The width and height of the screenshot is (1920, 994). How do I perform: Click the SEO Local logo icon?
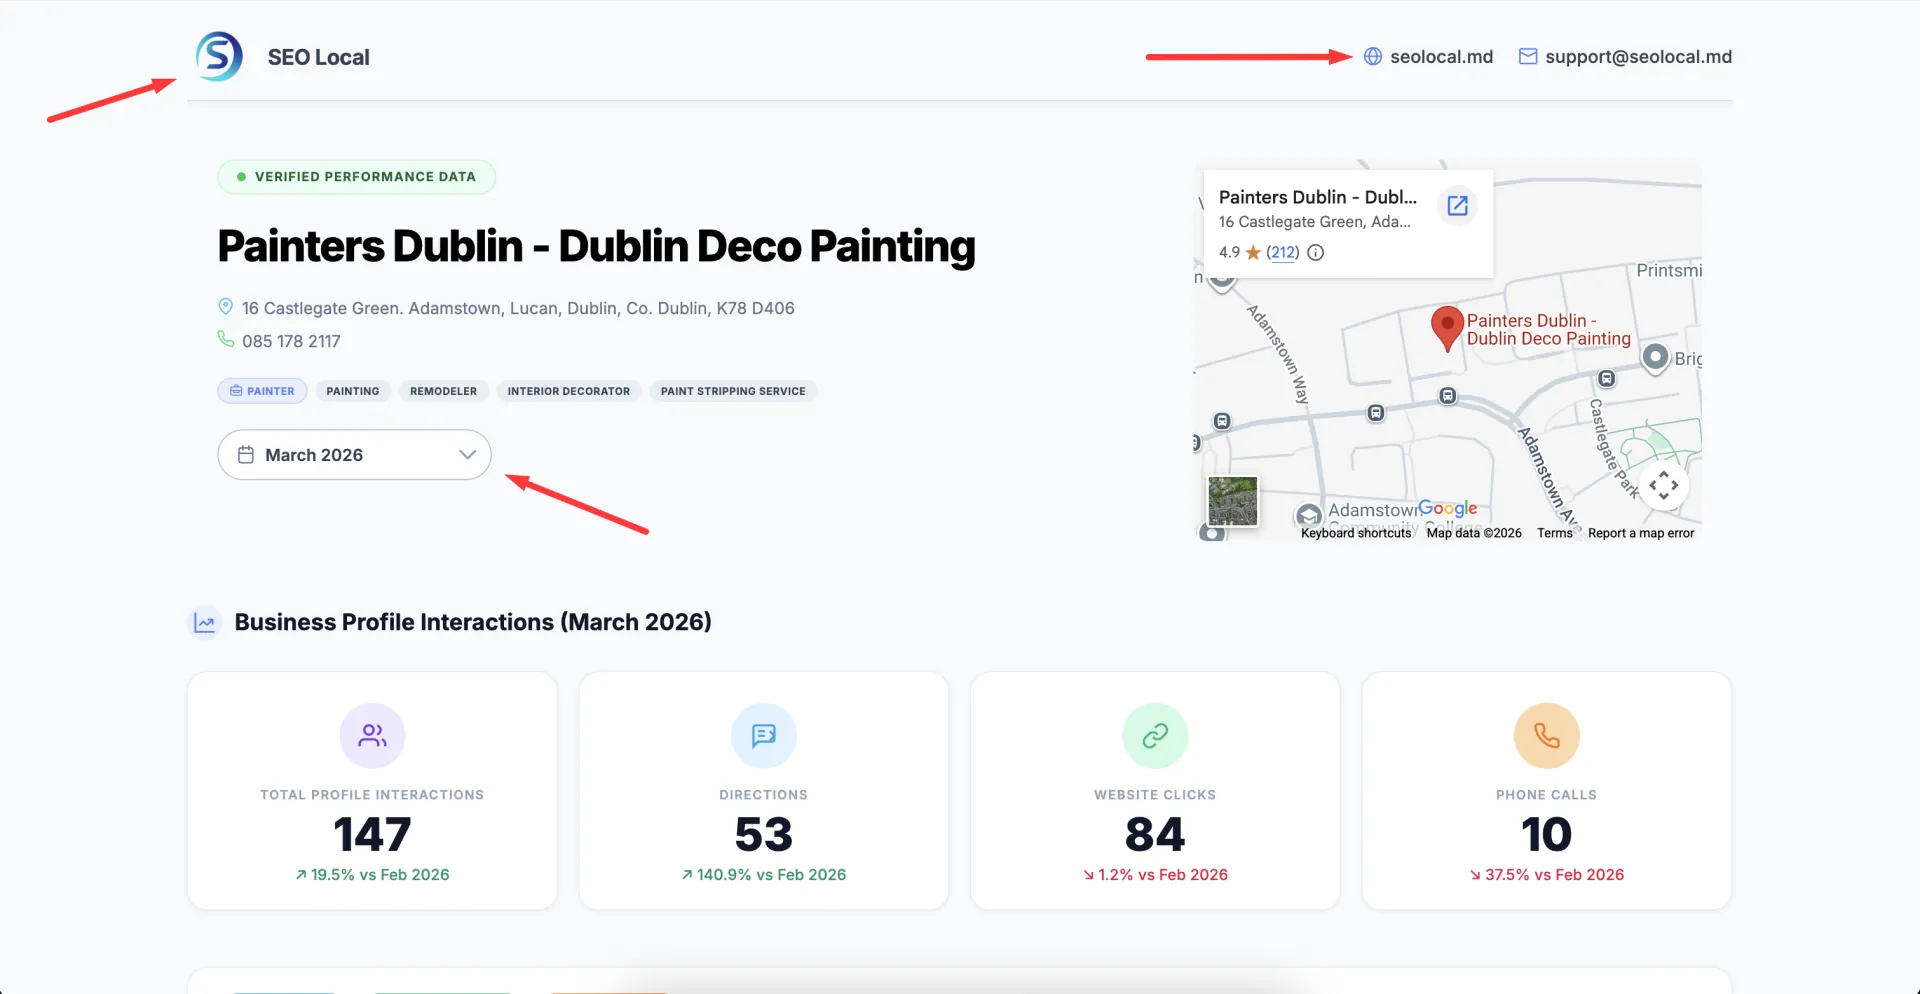(x=219, y=57)
